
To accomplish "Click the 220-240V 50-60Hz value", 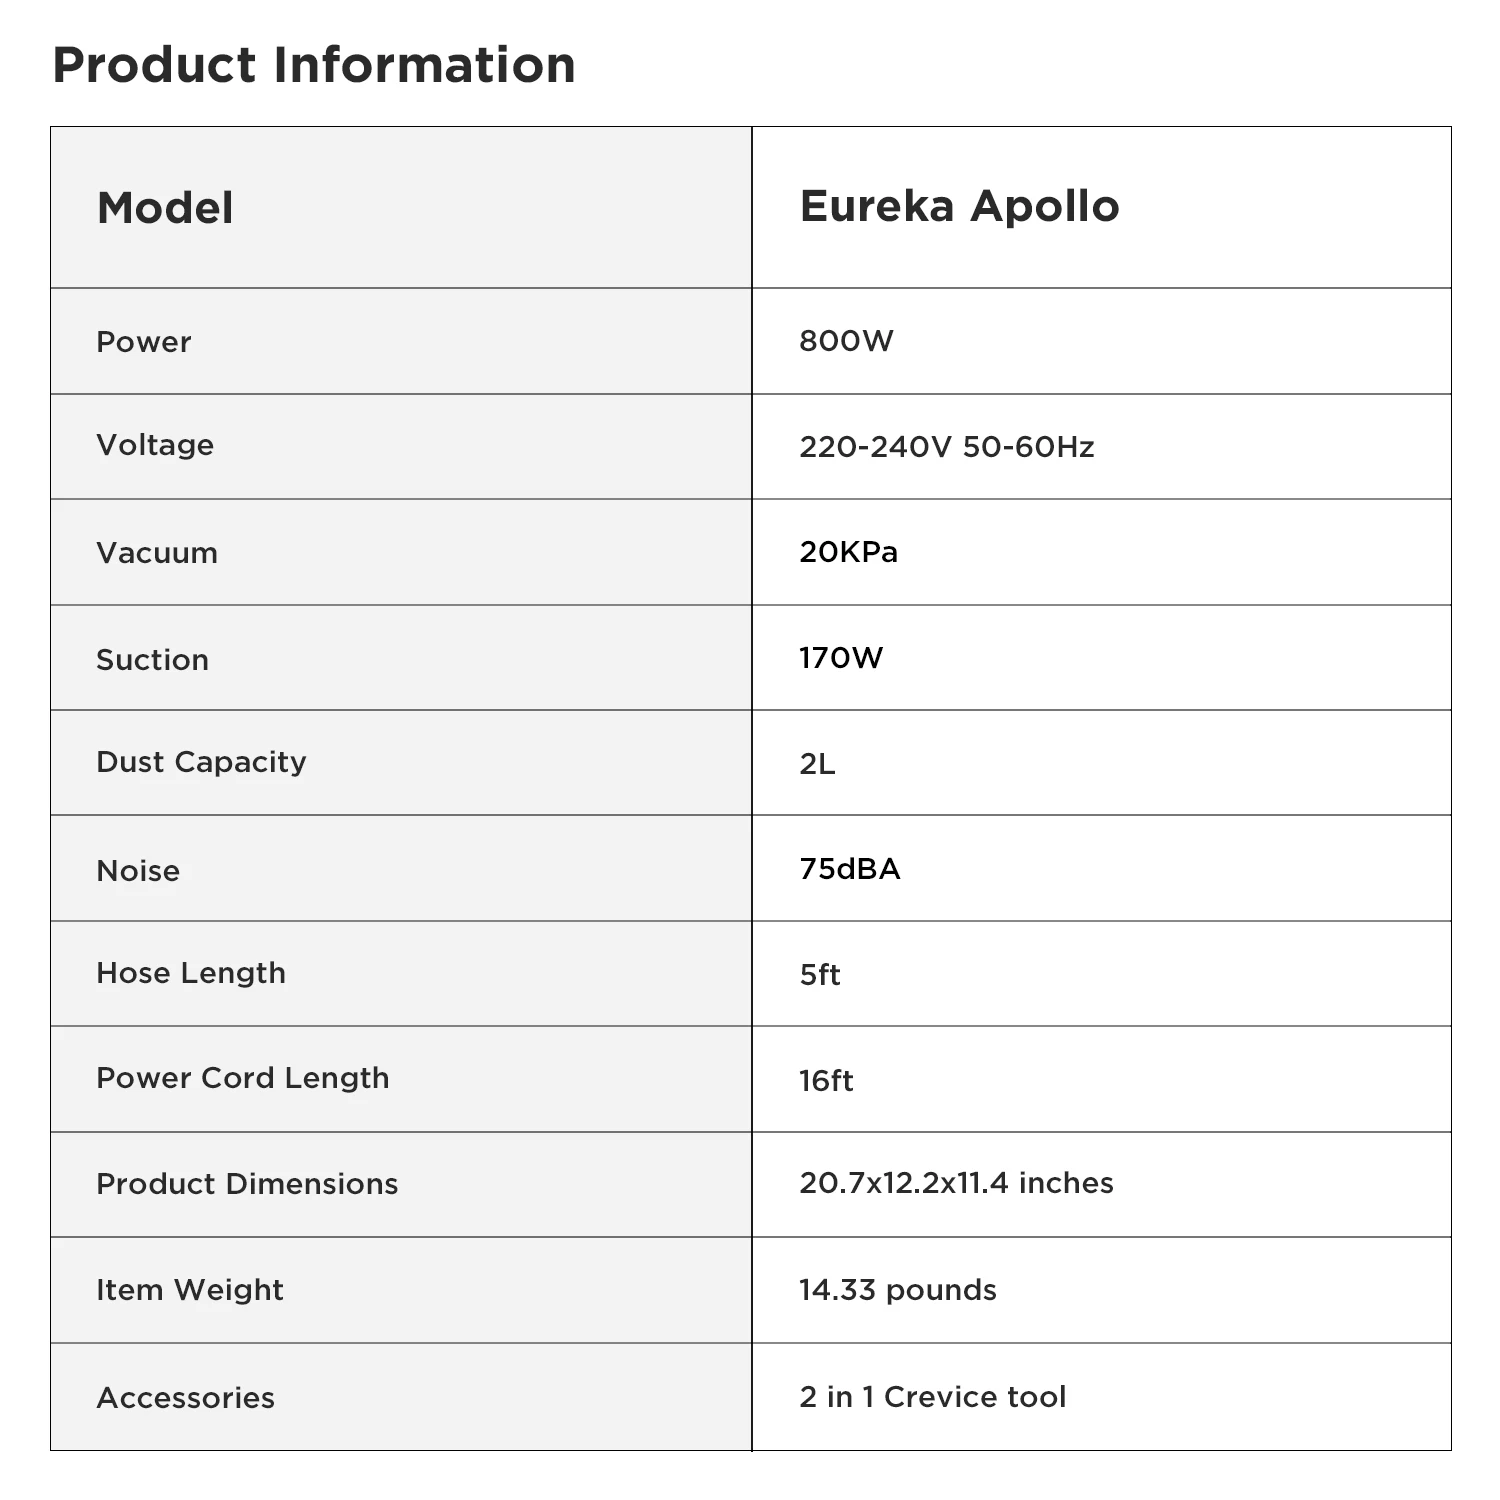I will point(946,447).
